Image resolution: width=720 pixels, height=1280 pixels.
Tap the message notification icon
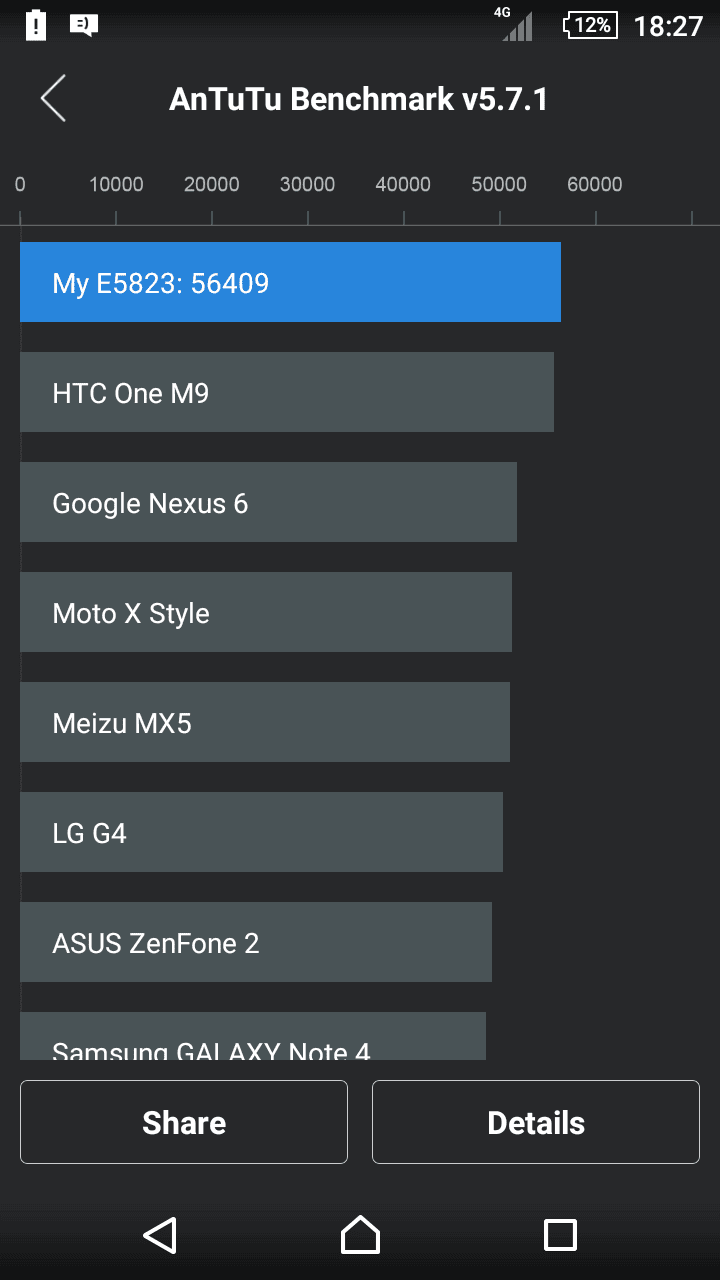[84, 25]
